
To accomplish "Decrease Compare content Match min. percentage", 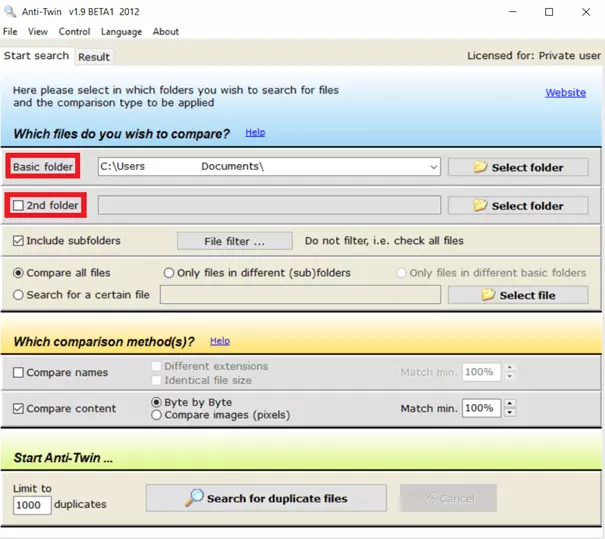I will point(510,412).
